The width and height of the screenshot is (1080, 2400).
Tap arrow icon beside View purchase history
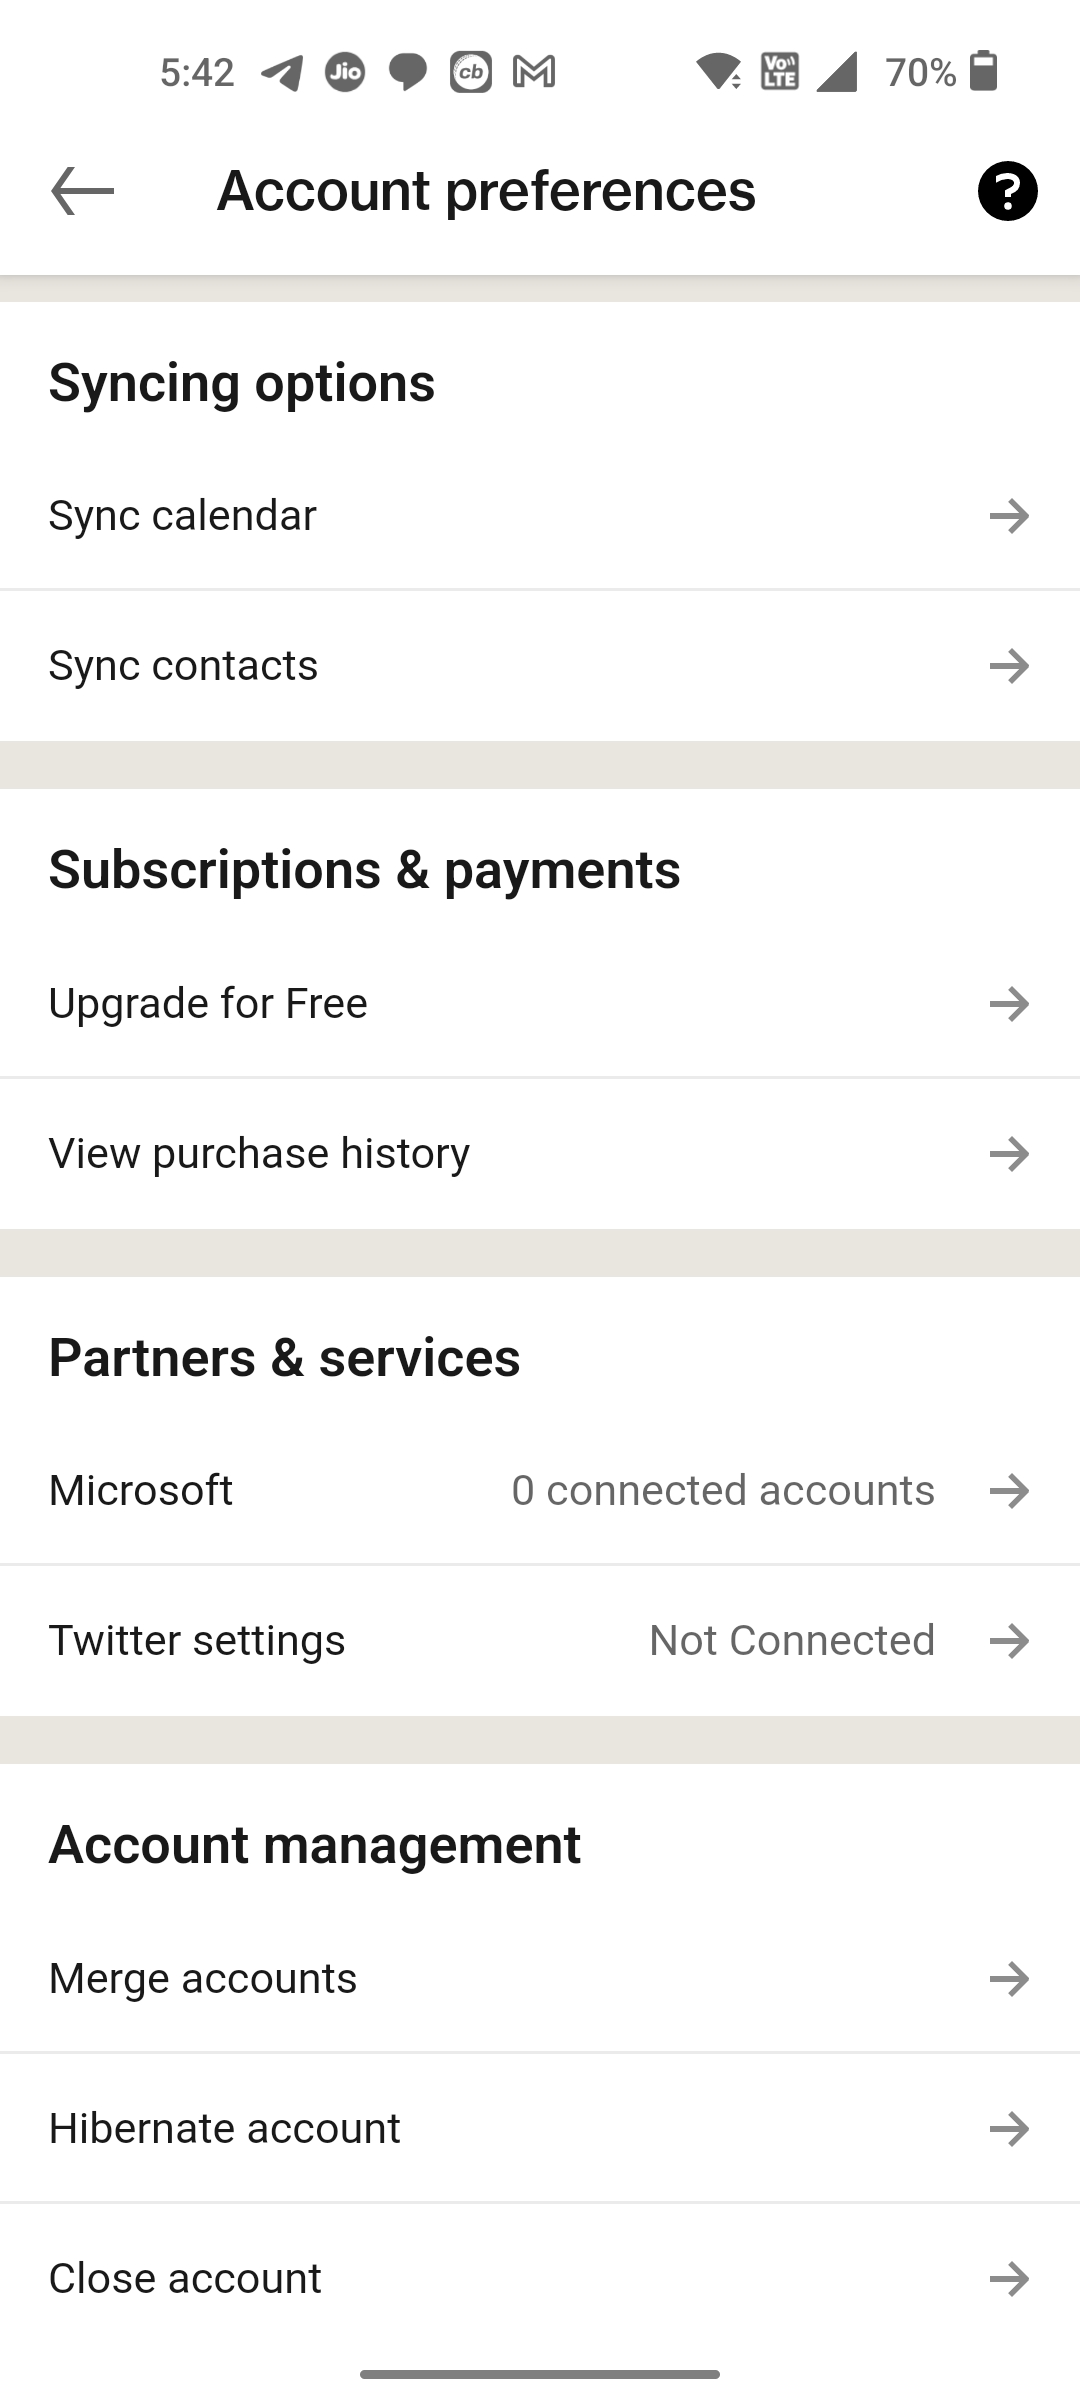(1009, 1154)
